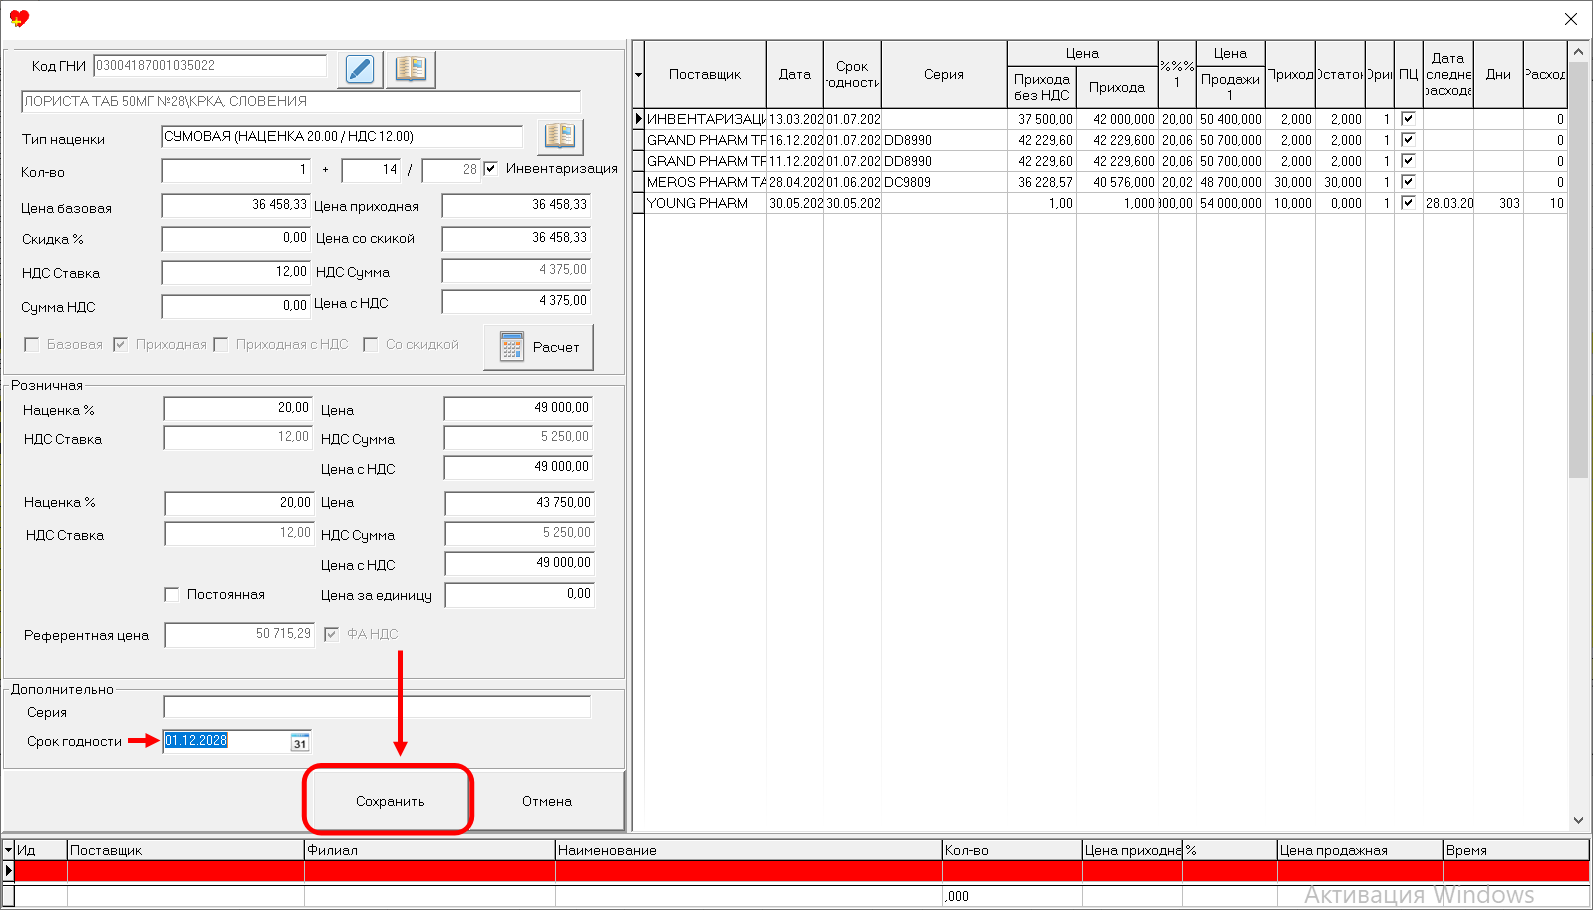Viewport: 1593px width, 910px height.
Task: Click the Отмена button
Action: pos(547,801)
